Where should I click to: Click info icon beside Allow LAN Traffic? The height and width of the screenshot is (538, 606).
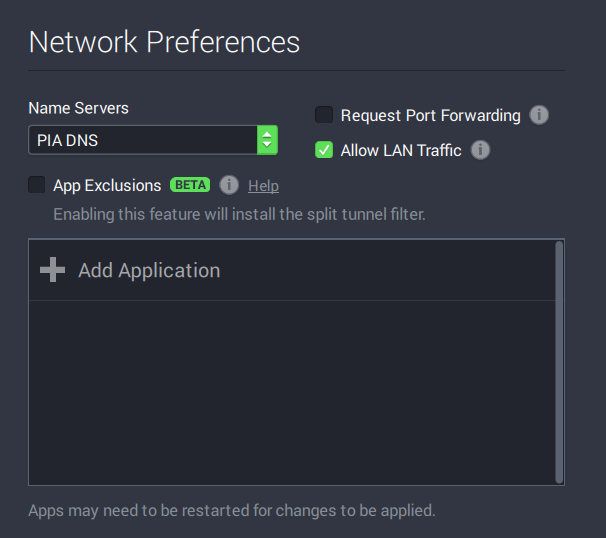(480, 150)
